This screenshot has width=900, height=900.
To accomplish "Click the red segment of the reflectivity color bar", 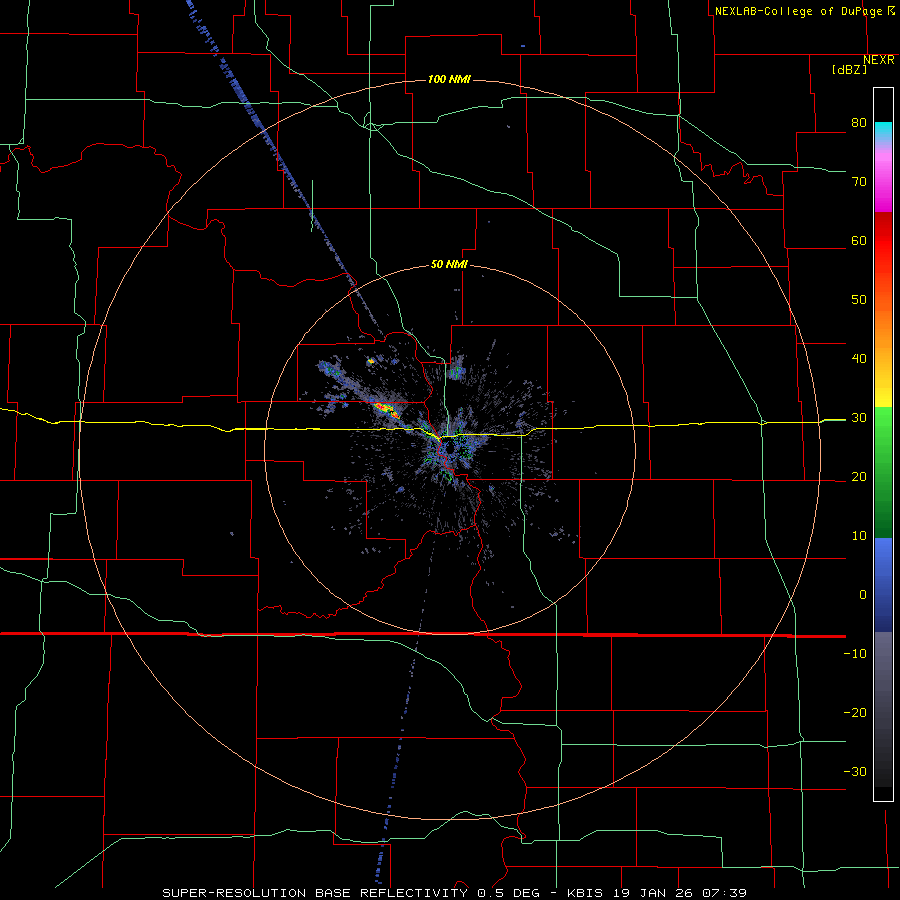I will [883, 241].
